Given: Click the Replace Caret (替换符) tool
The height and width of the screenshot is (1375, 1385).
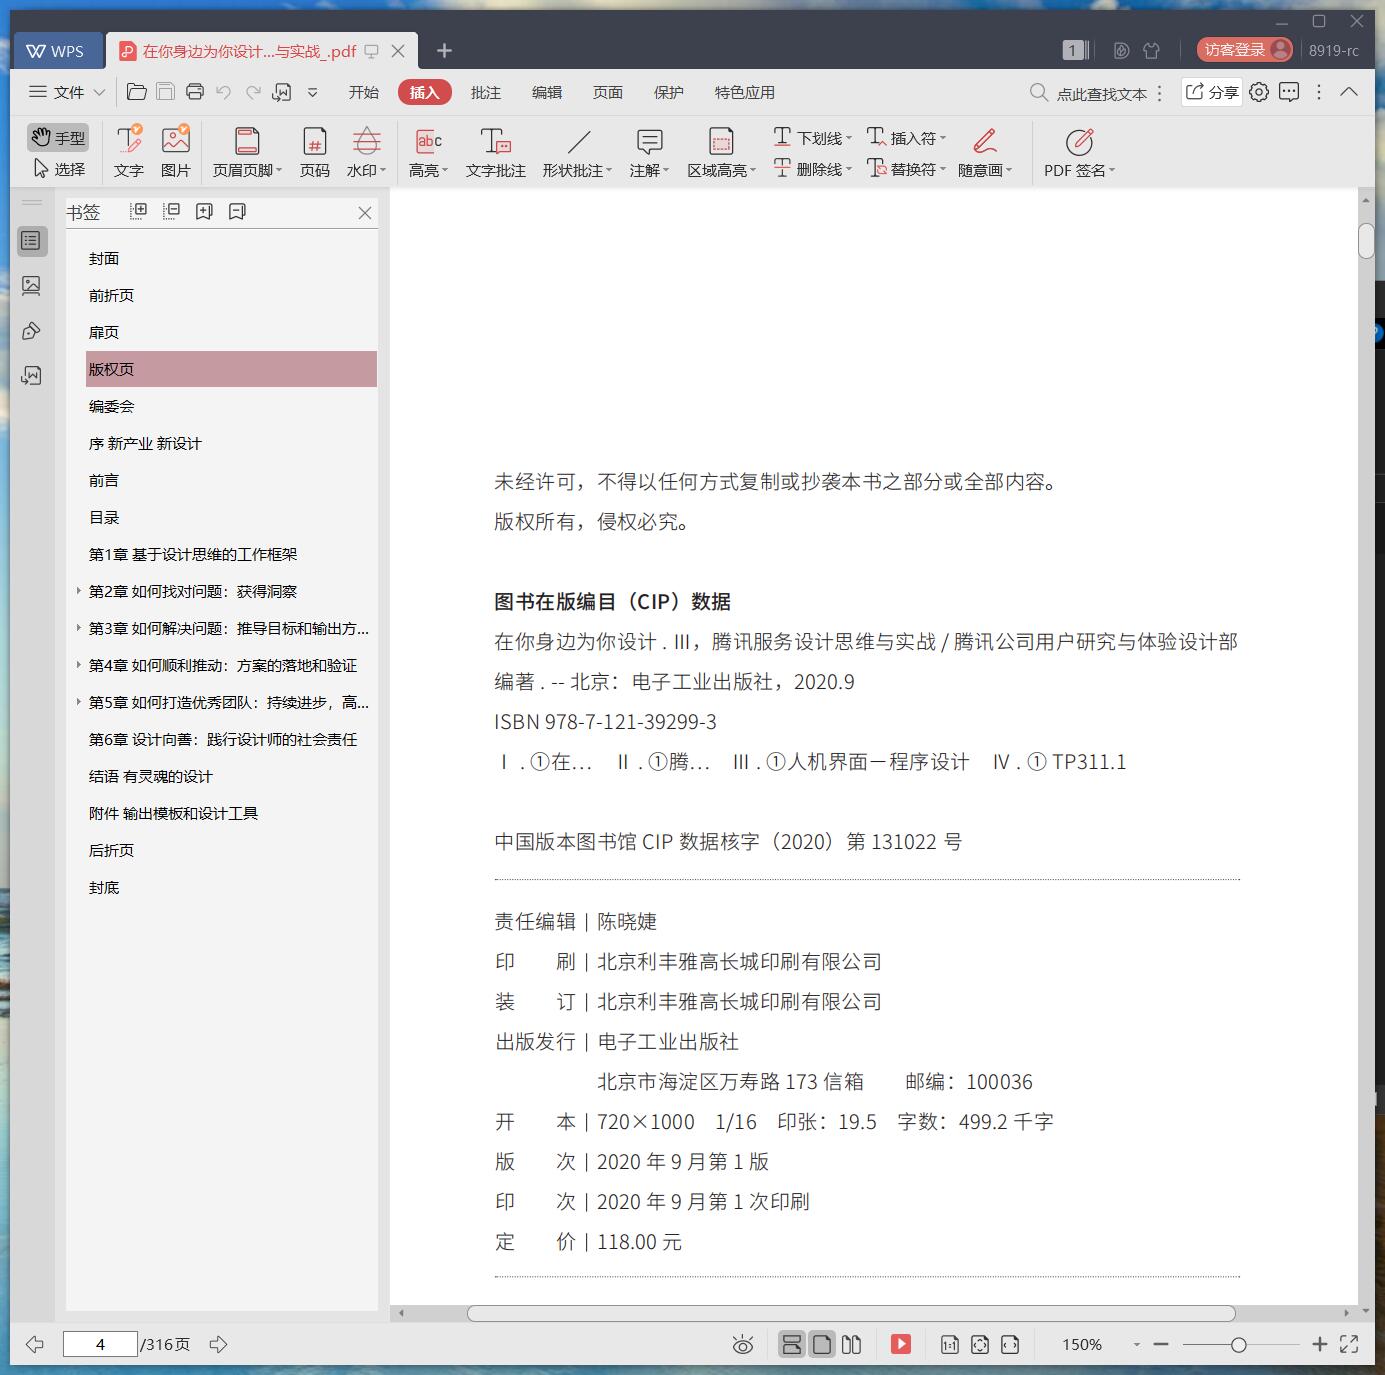Looking at the screenshot, I should pyautogui.click(x=906, y=169).
